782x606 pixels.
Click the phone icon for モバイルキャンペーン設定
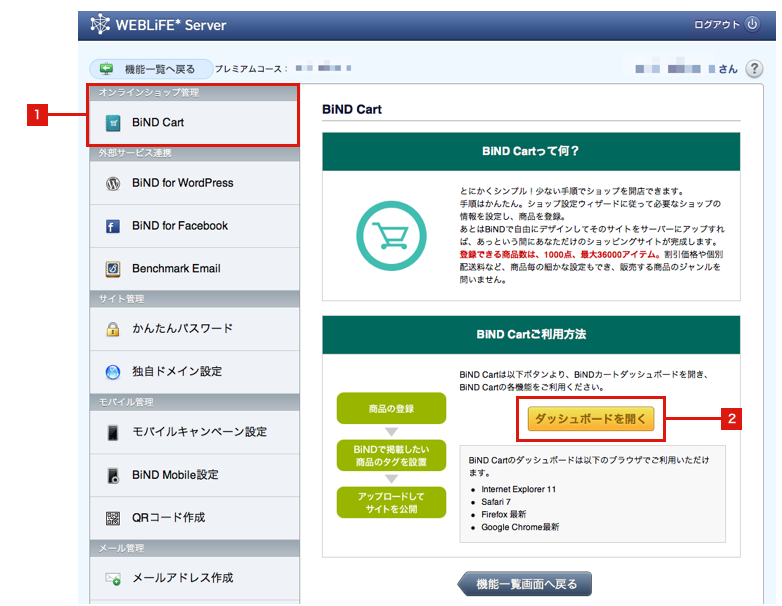point(113,432)
